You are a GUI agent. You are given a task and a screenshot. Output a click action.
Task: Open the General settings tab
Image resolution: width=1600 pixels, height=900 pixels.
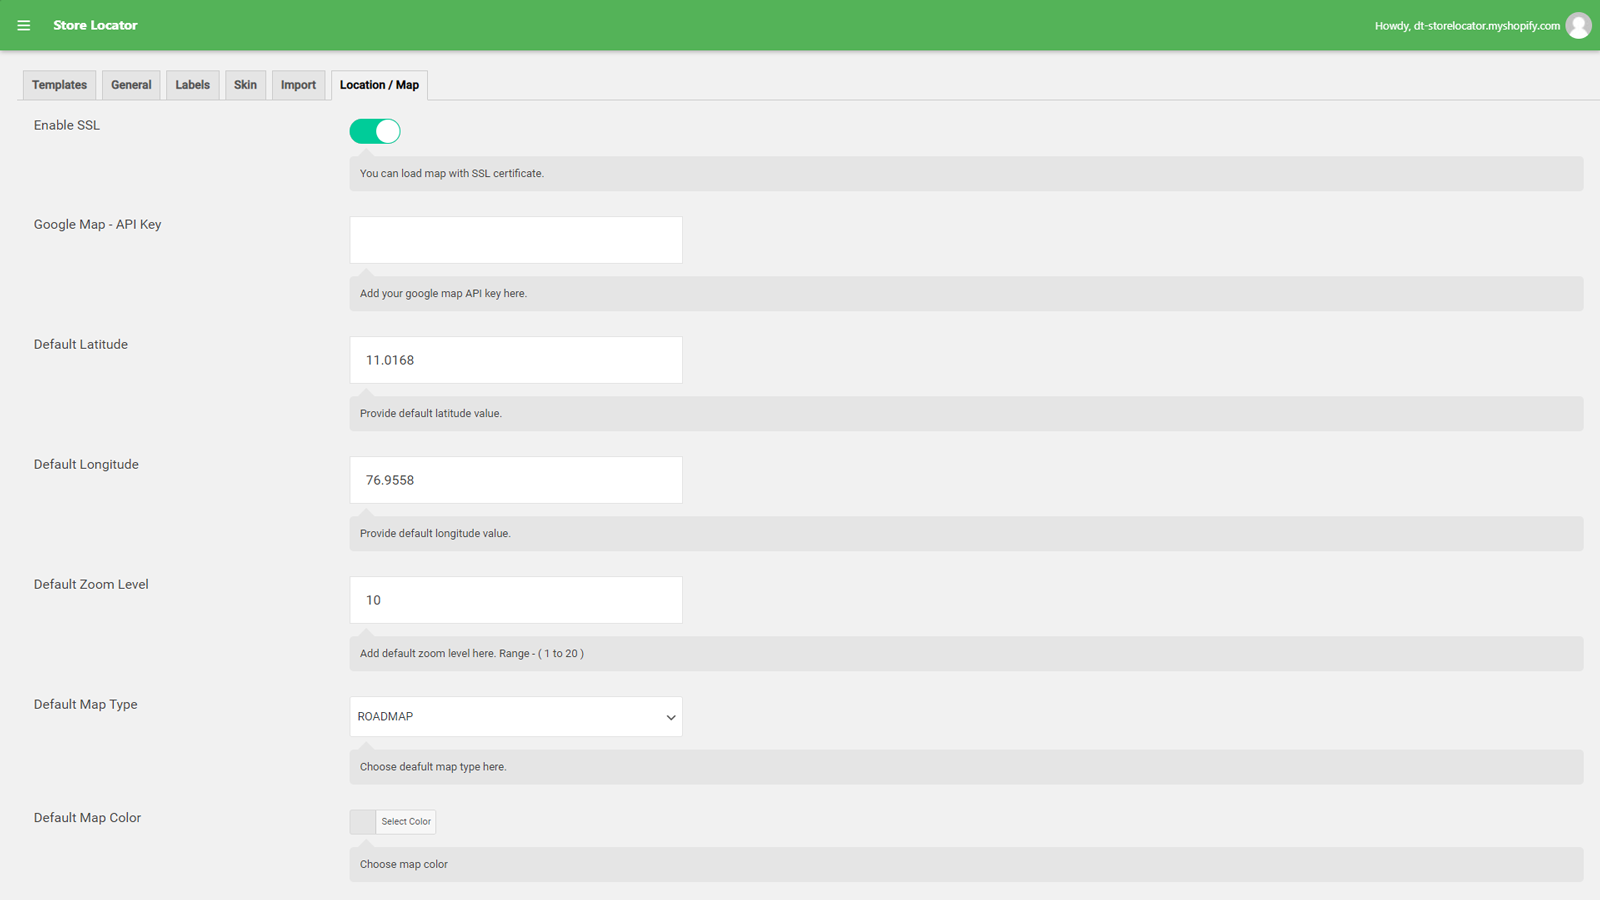click(x=130, y=85)
